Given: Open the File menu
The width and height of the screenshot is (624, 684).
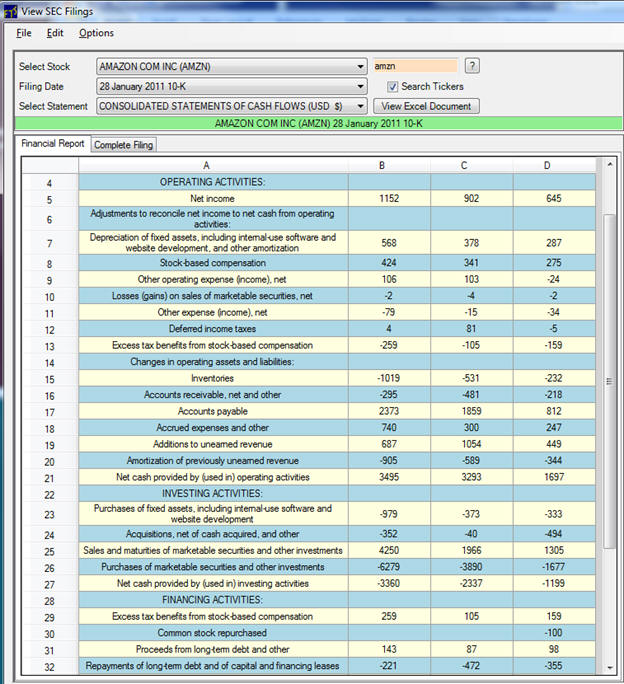Looking at the screenshot, I should point(24,33).
